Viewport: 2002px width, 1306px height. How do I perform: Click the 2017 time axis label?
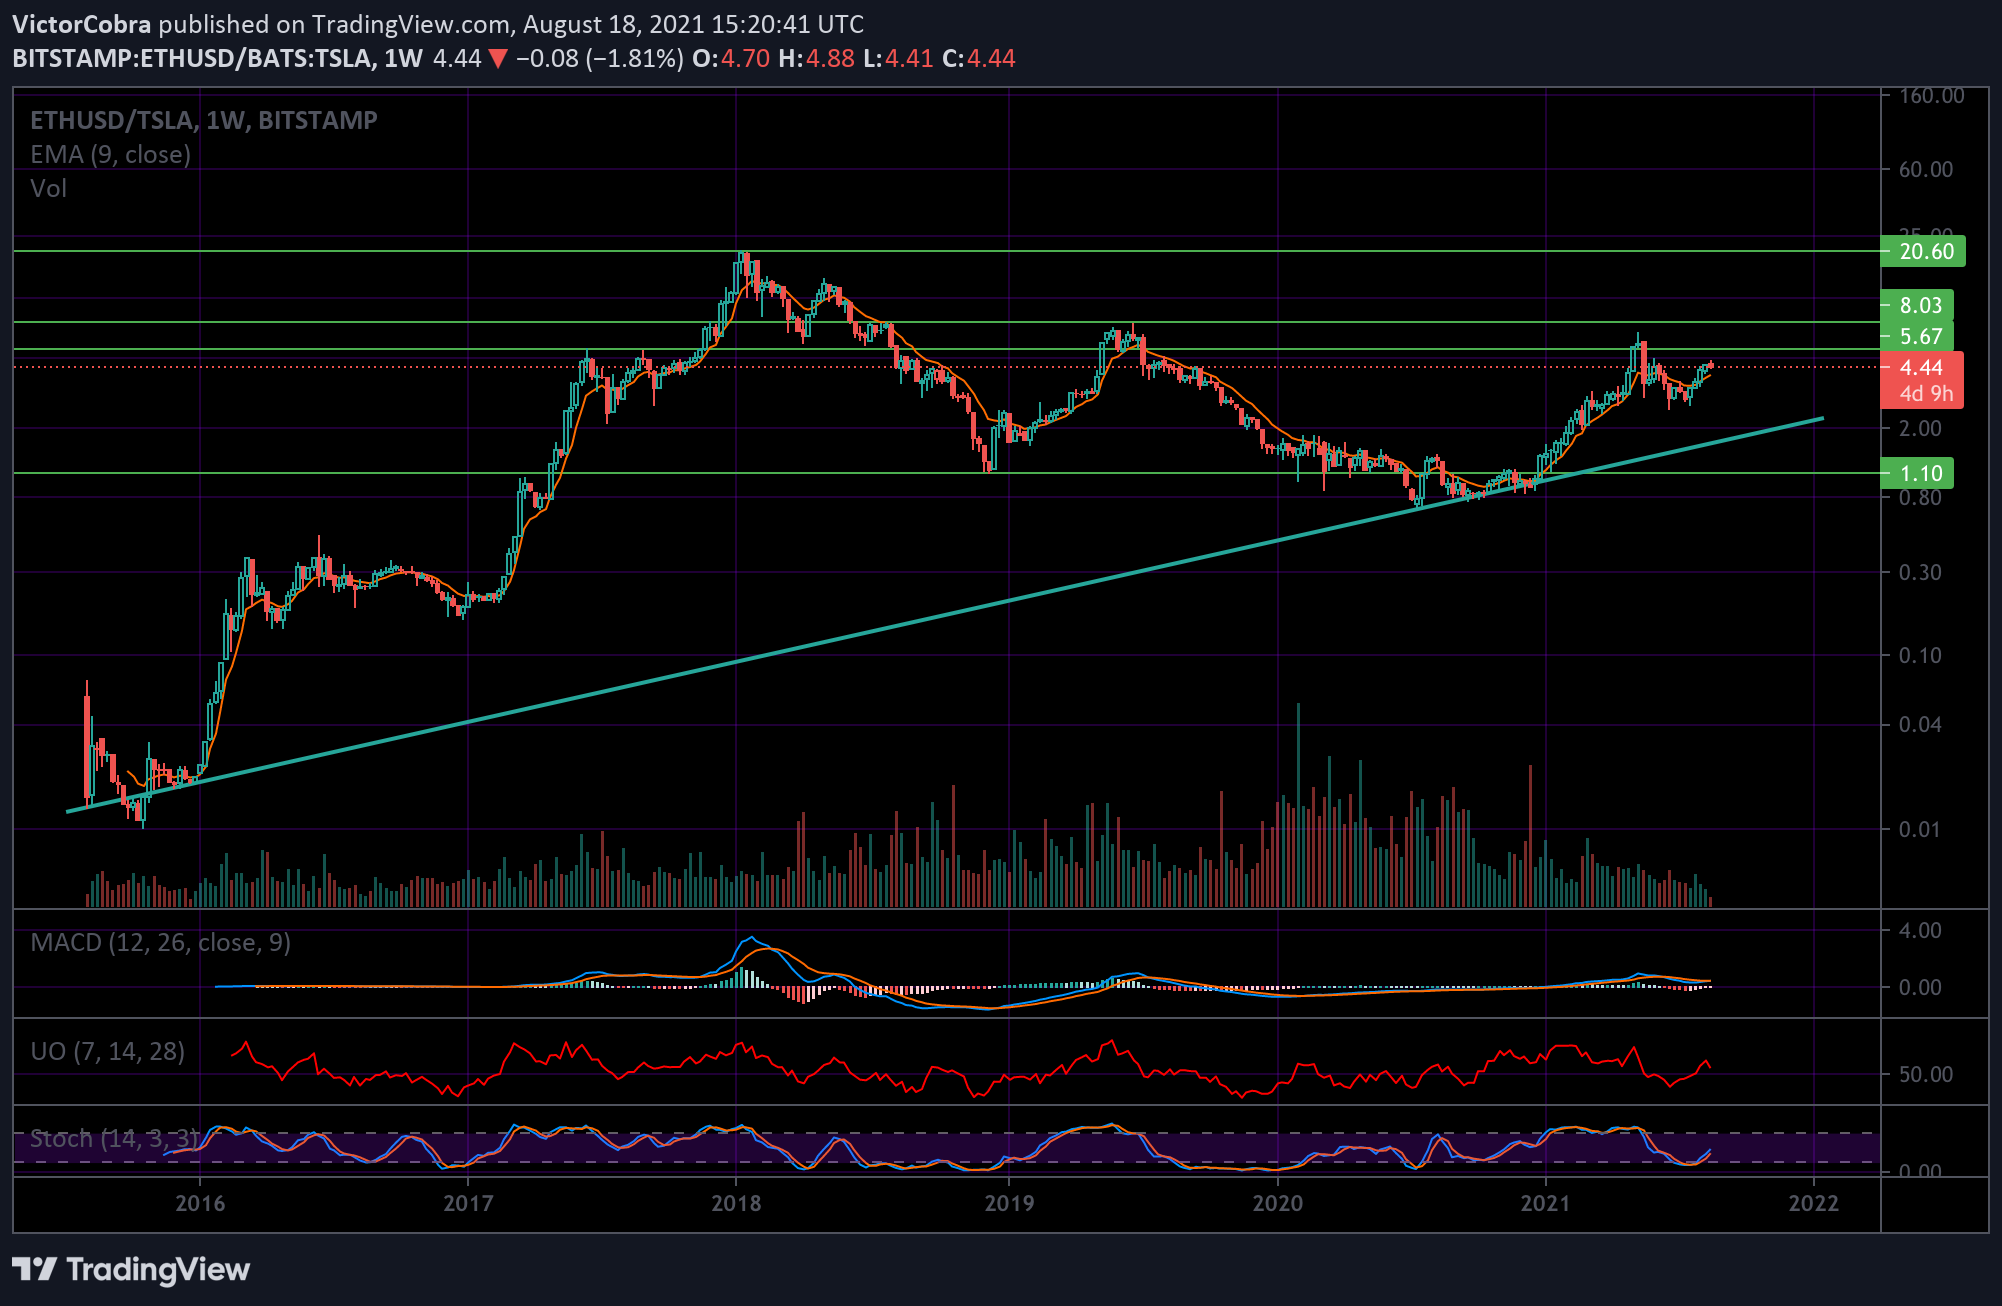468,1203
